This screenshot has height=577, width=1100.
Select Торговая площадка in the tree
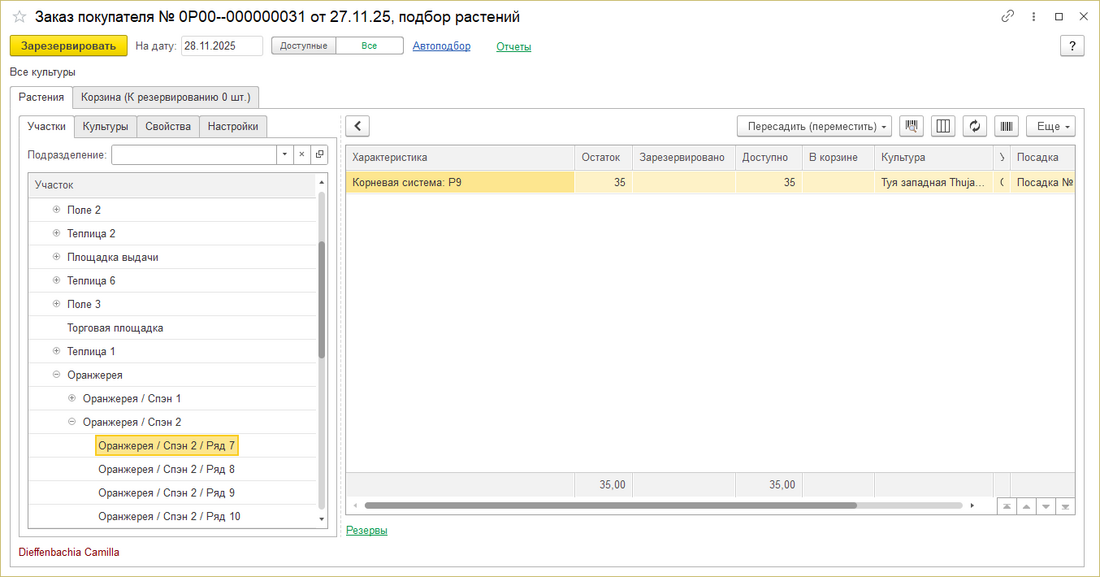coord(115,328)
